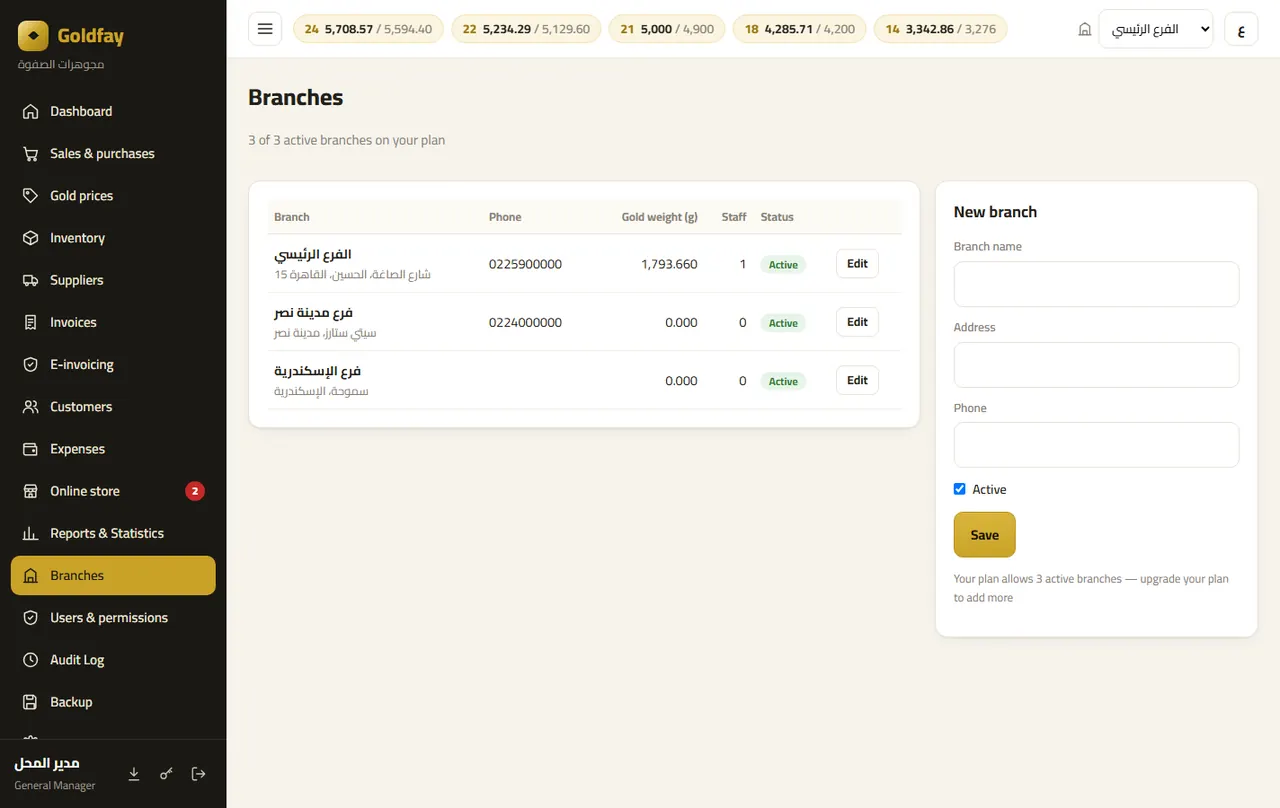Open the Audit Log page

(x=113, y=660)
